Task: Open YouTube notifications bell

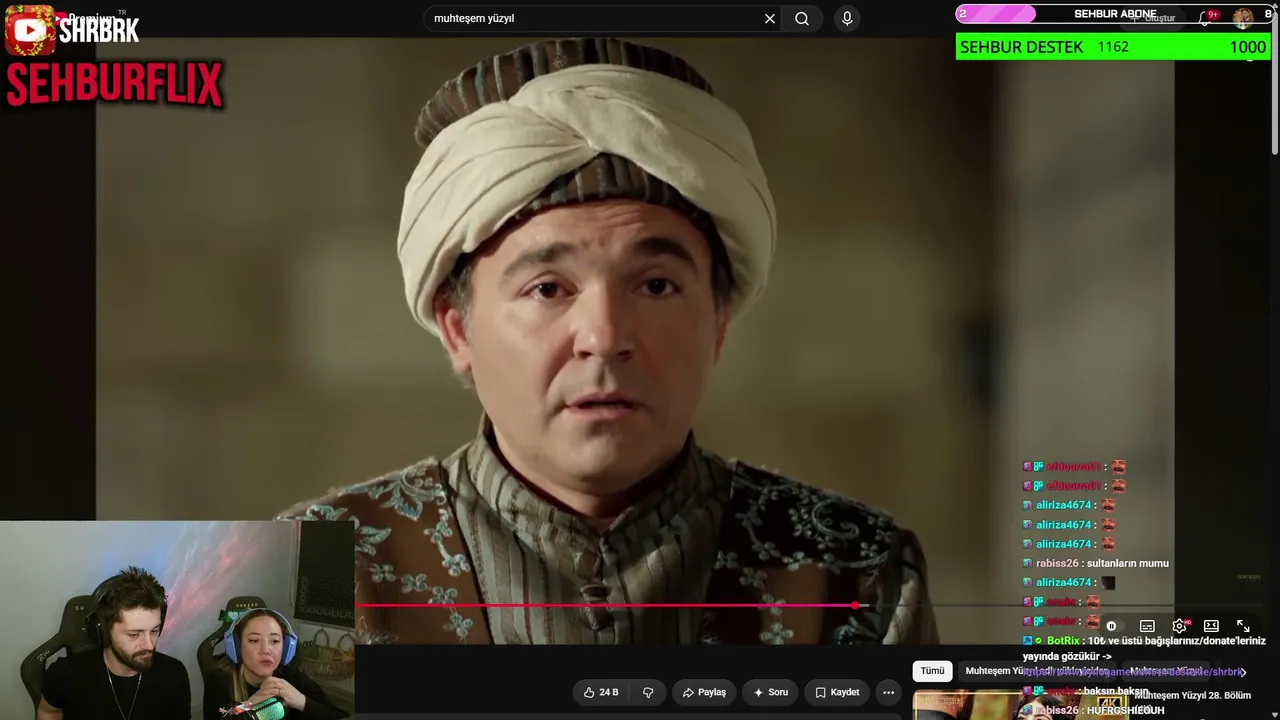Action: click(1207, 17)
